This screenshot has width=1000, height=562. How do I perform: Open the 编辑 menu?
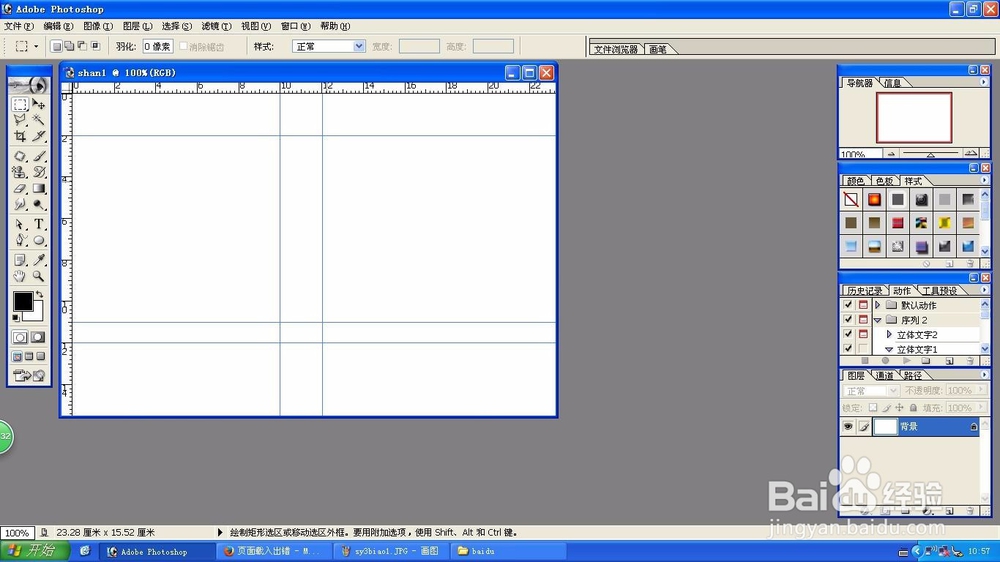point(58,26)
